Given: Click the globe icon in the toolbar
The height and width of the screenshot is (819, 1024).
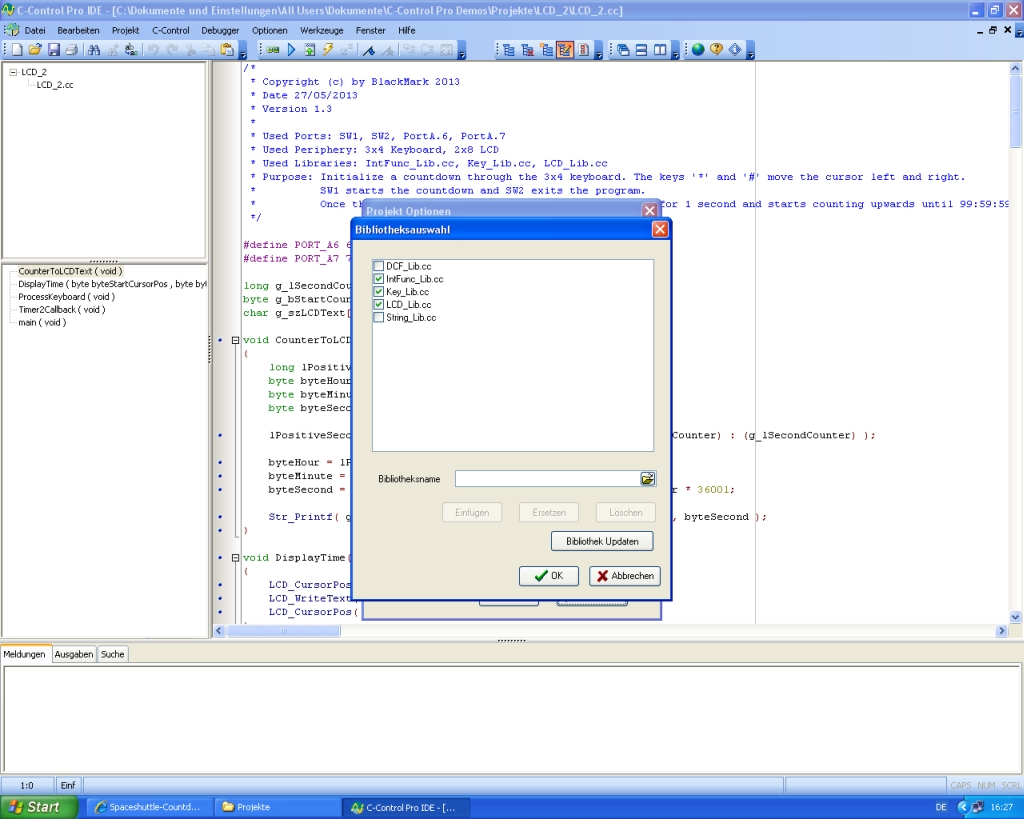Looking at the screenshot, I should [x=698, y=49].
